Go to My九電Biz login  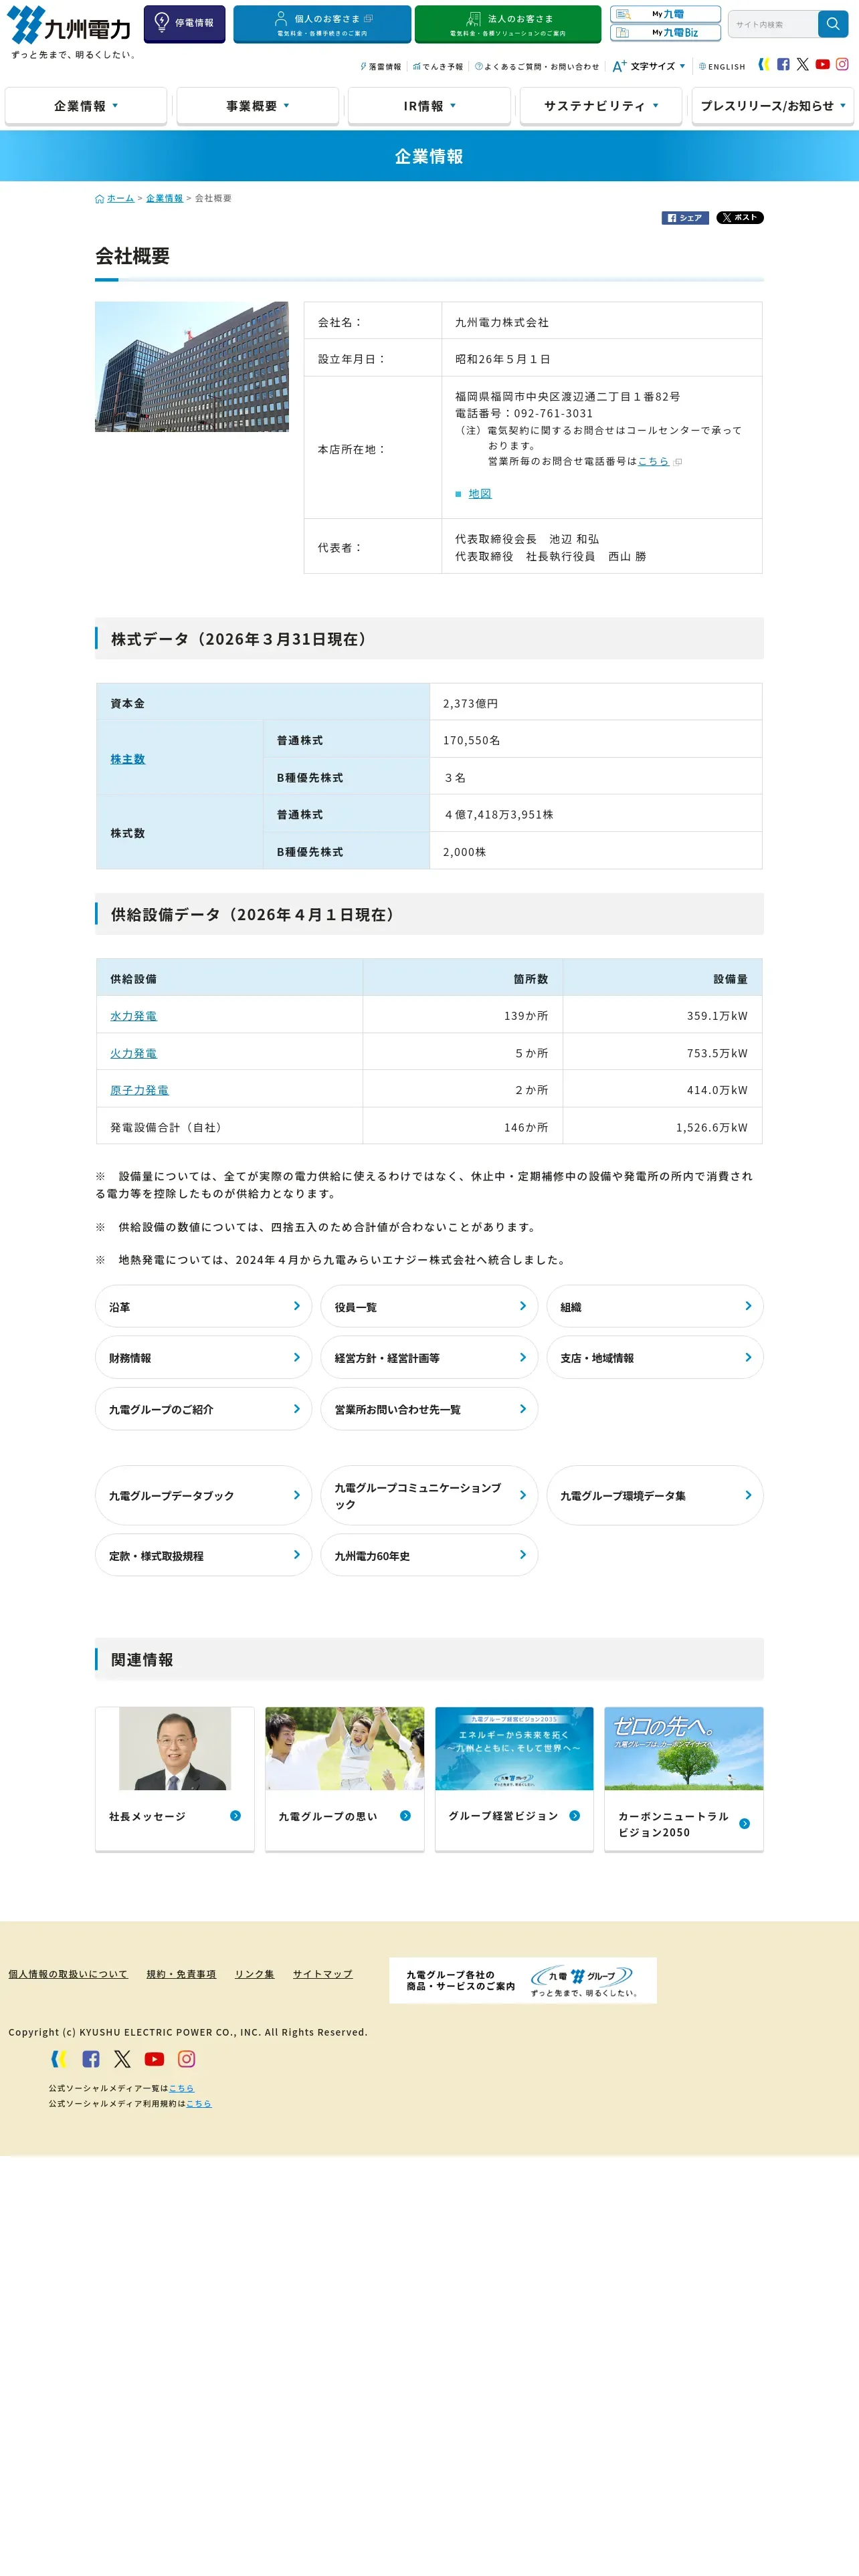coord(665,33)
